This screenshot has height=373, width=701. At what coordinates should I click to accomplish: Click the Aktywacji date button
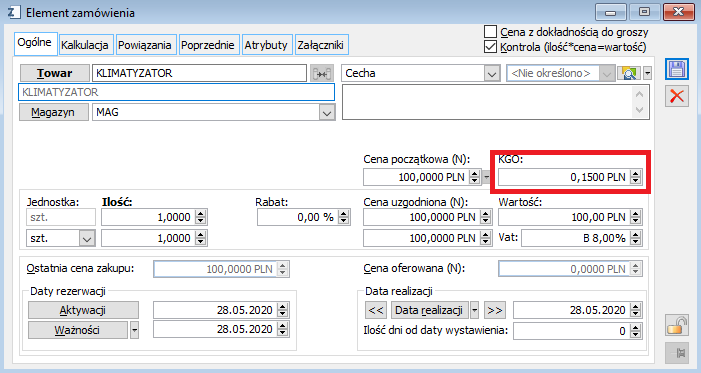coord(83,310)
